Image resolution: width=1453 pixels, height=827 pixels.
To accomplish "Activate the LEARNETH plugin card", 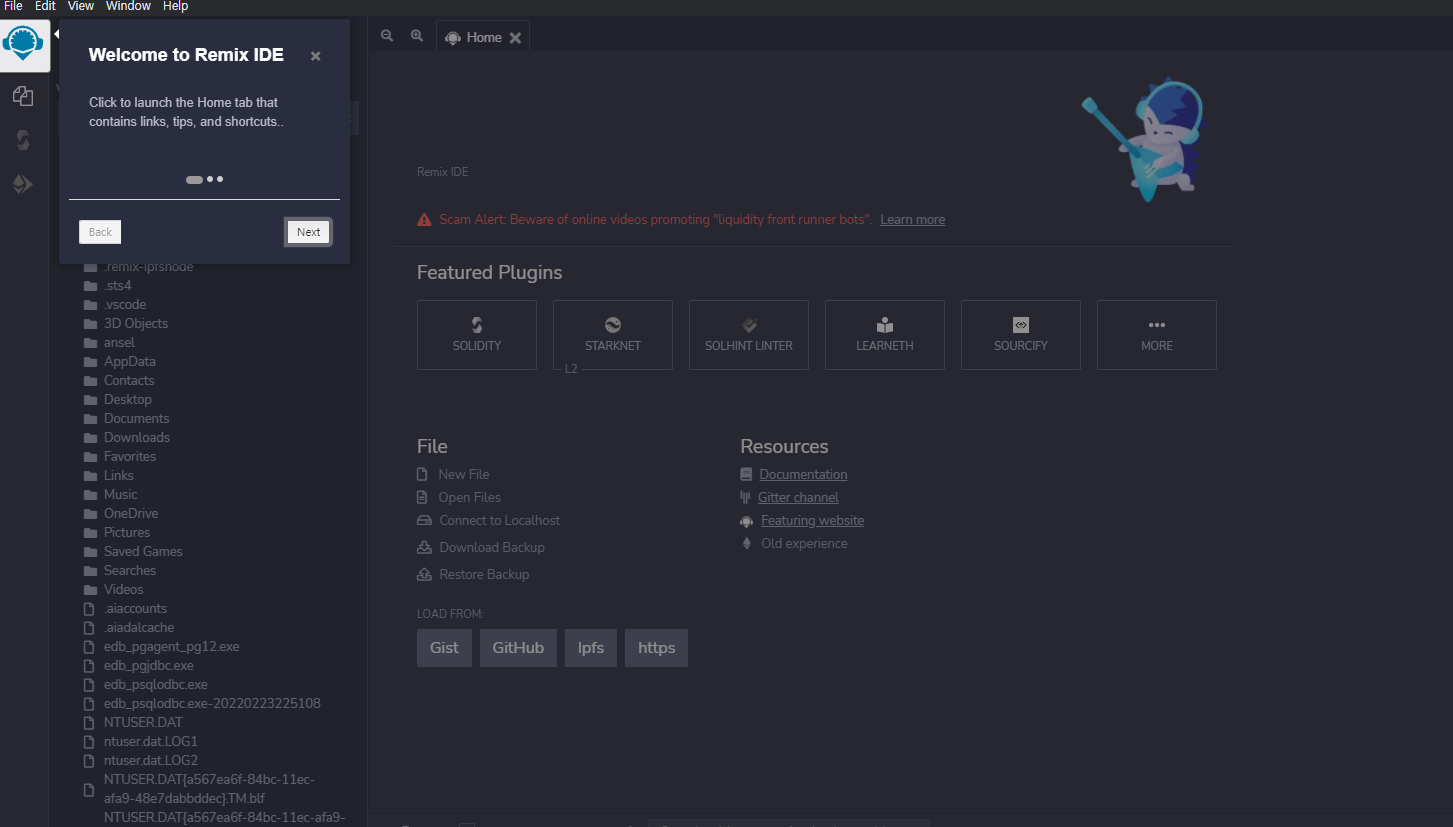I will point(885,335).
